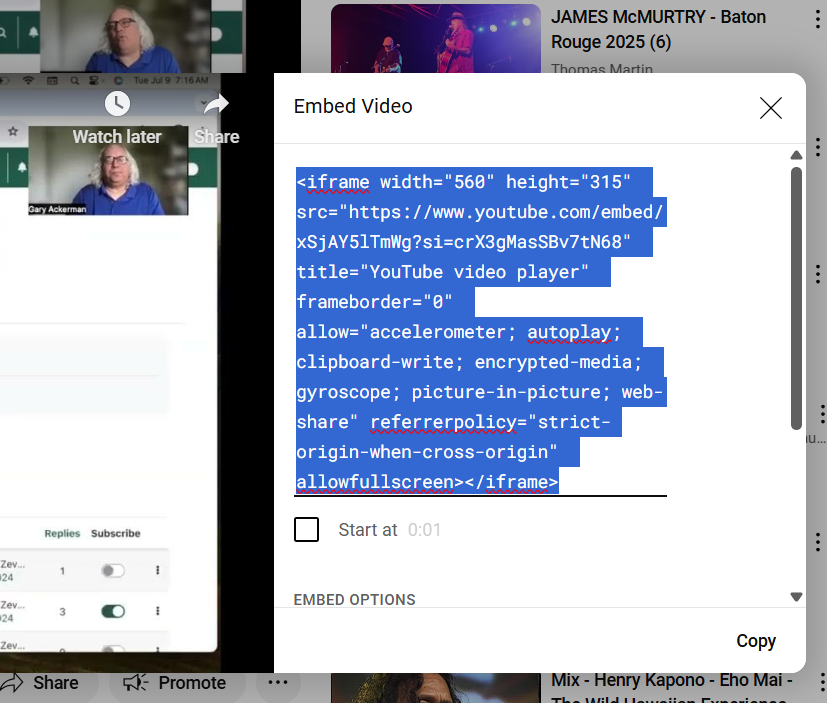Click scrollbar up arrow in embed dialog
Viewport: 827px width, 703px height.
coord(796,155)
